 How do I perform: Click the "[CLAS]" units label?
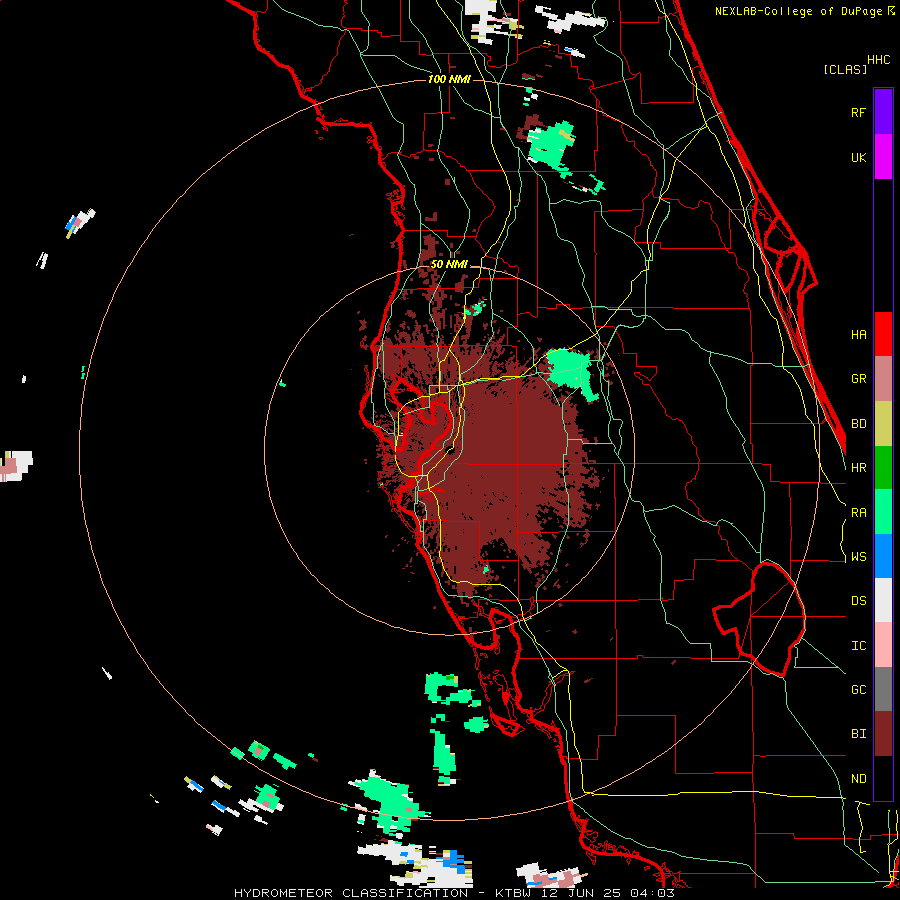(x=845, y=69)
